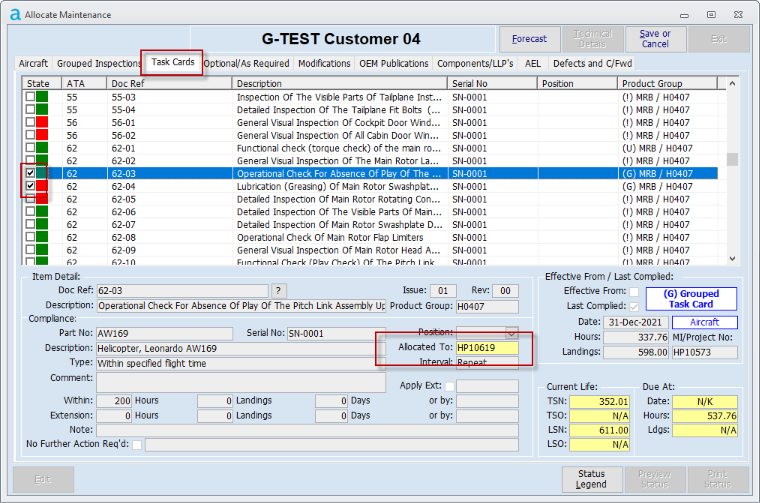Sort by the Doc Ref column header
The width and height of the screenshot is (760, 503).
[169, 83]
